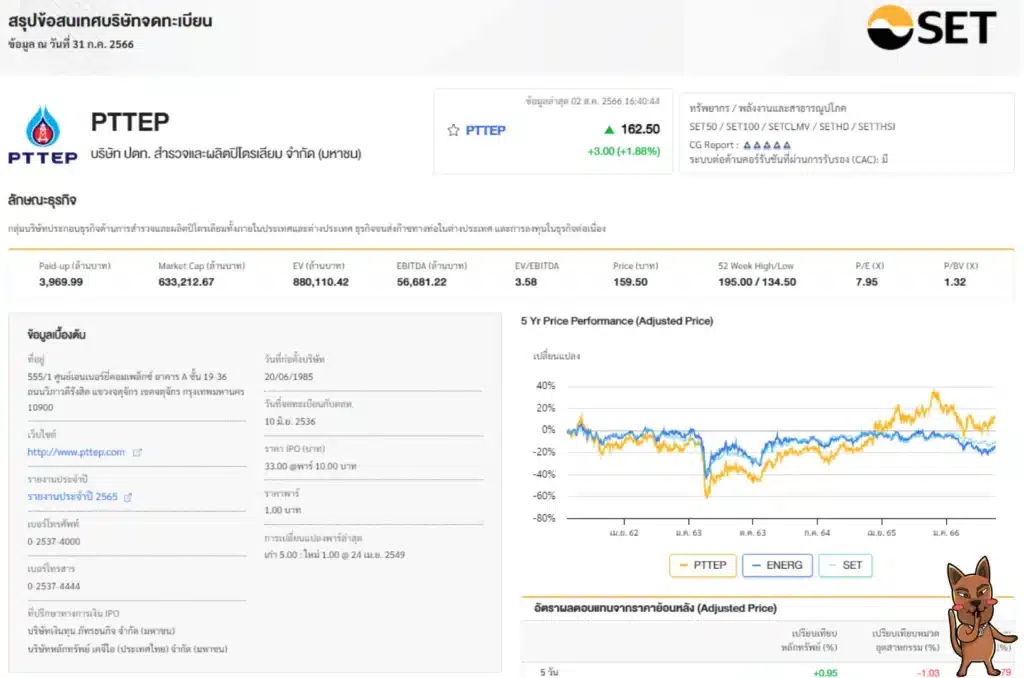Click the SET logo in the header
Viewport: 1024px width, 678px height.
[x=931, y=28]
